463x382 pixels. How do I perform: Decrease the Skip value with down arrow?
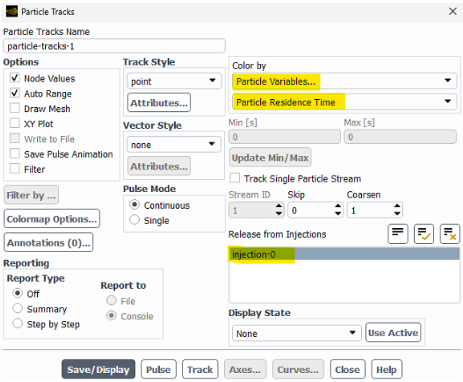pyautogui.click(x=338, y=214)
